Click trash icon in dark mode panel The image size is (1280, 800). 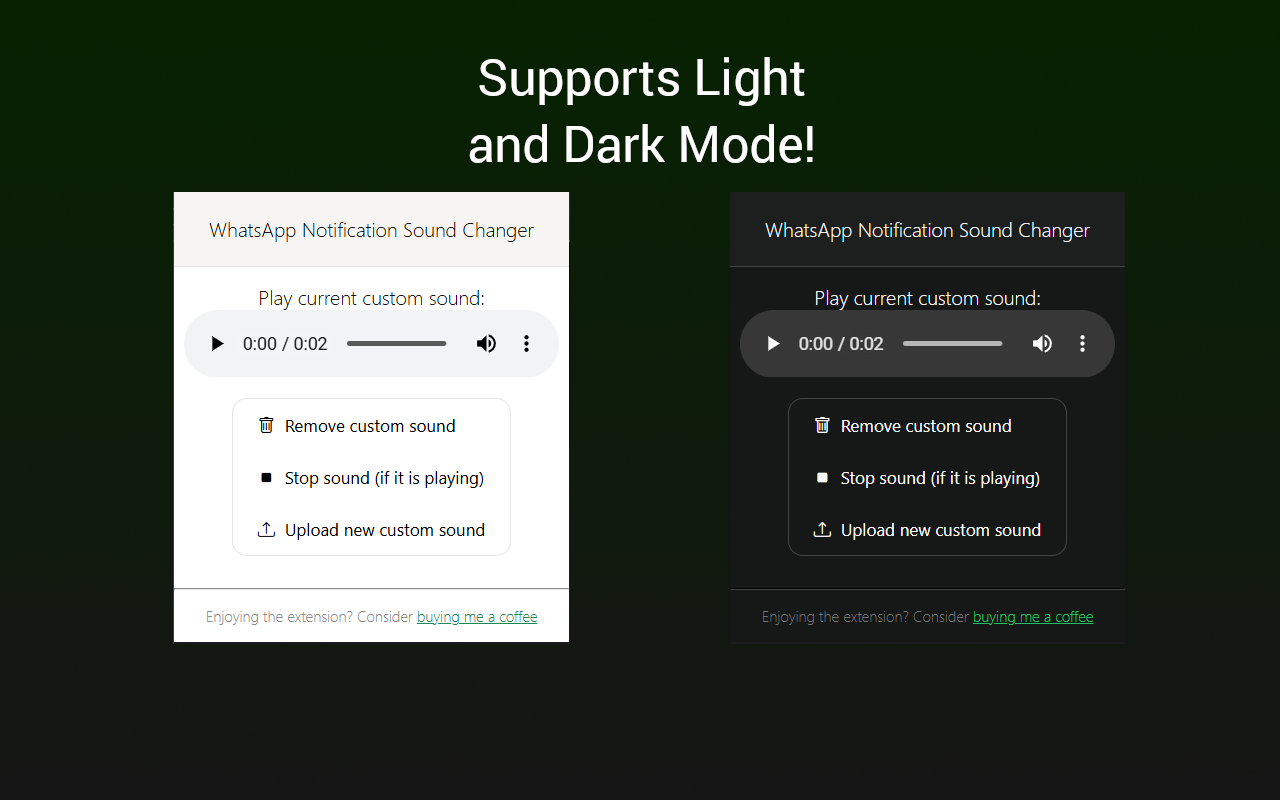822,425
